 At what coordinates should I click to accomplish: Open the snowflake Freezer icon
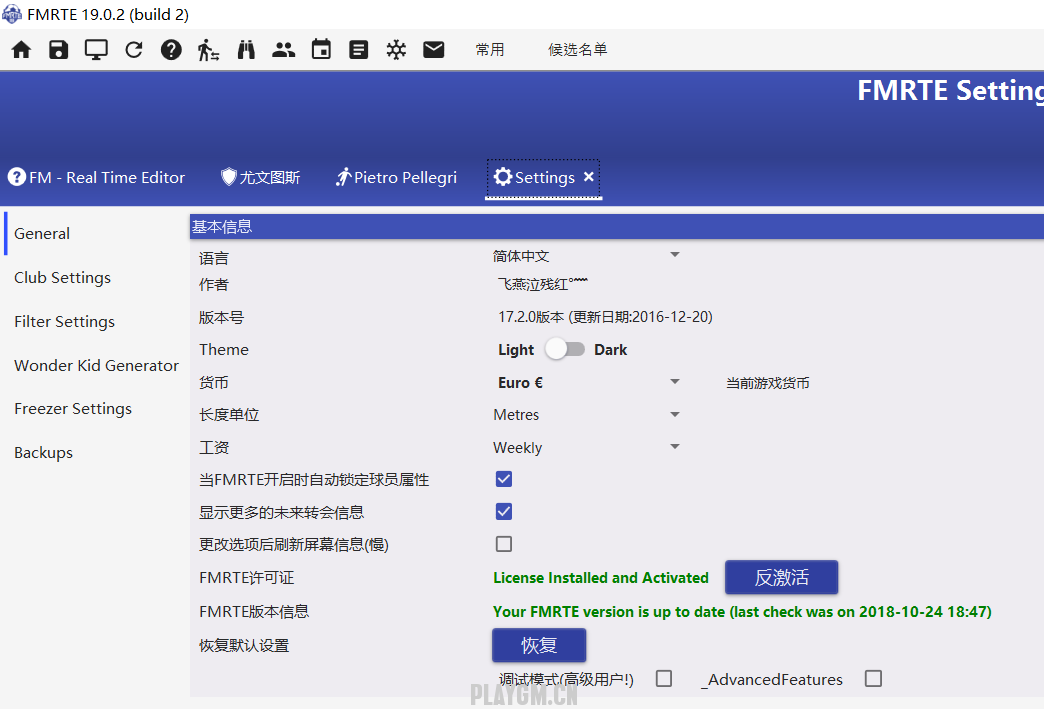396,50
